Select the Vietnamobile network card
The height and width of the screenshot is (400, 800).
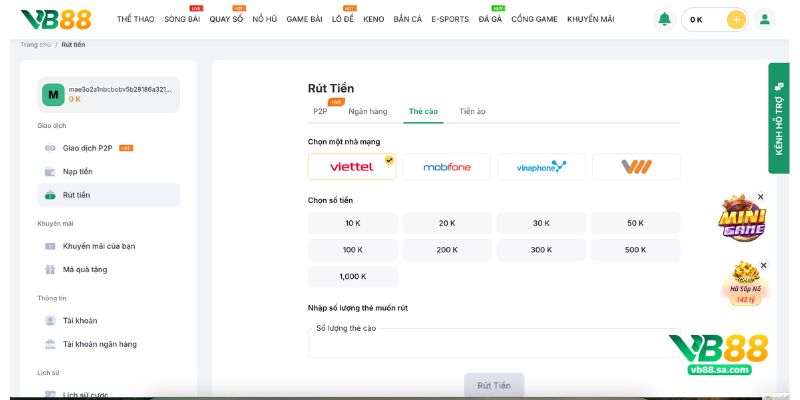coord(636,167)
